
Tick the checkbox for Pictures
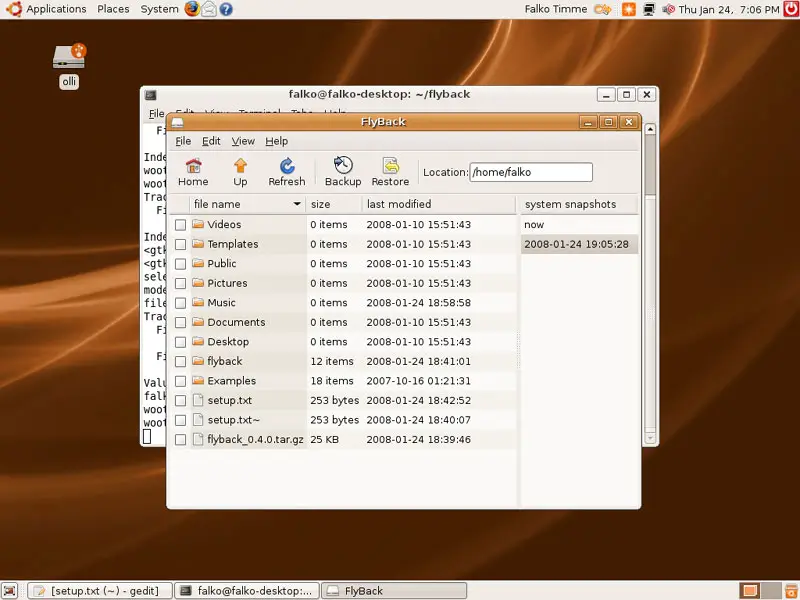coord(180,283)
